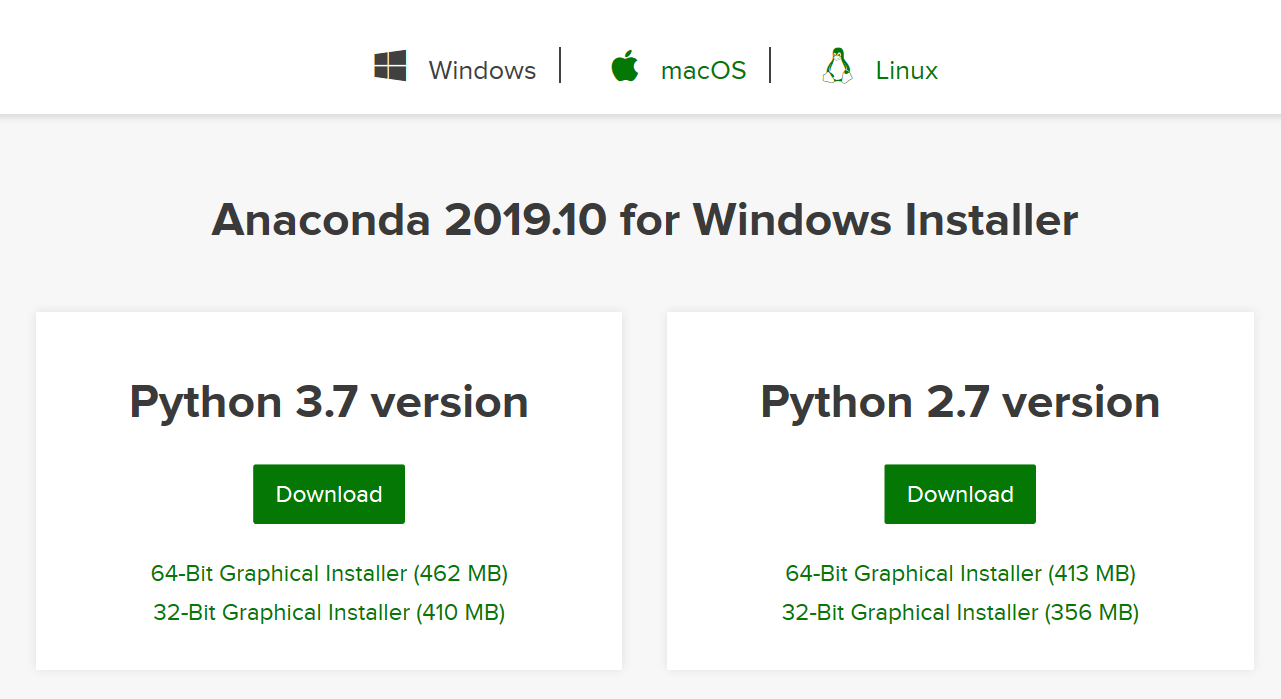Select the Windows tab label
Screen dimensions: 1281x699
[482, 69]
